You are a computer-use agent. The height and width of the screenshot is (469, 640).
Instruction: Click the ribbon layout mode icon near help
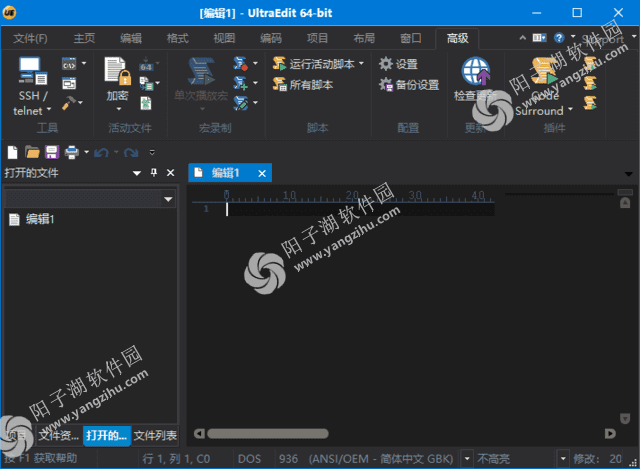(x=539, y=38)
